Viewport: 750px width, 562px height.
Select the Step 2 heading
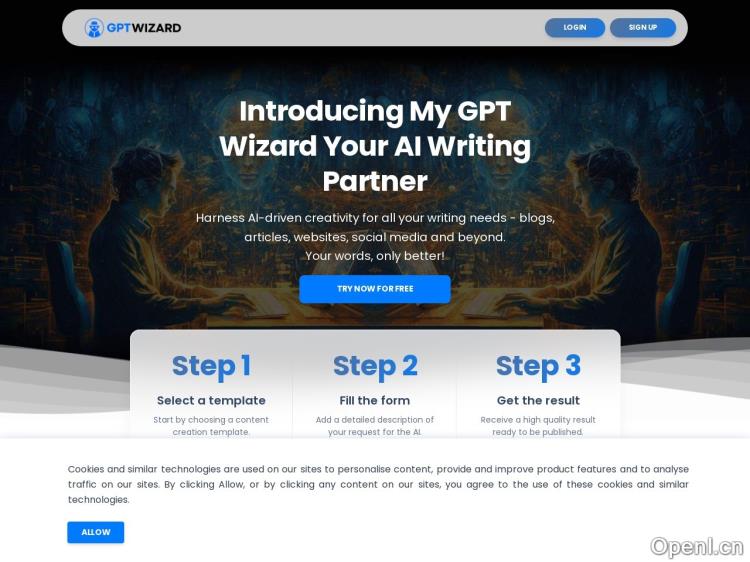click(x=375, y=366)
